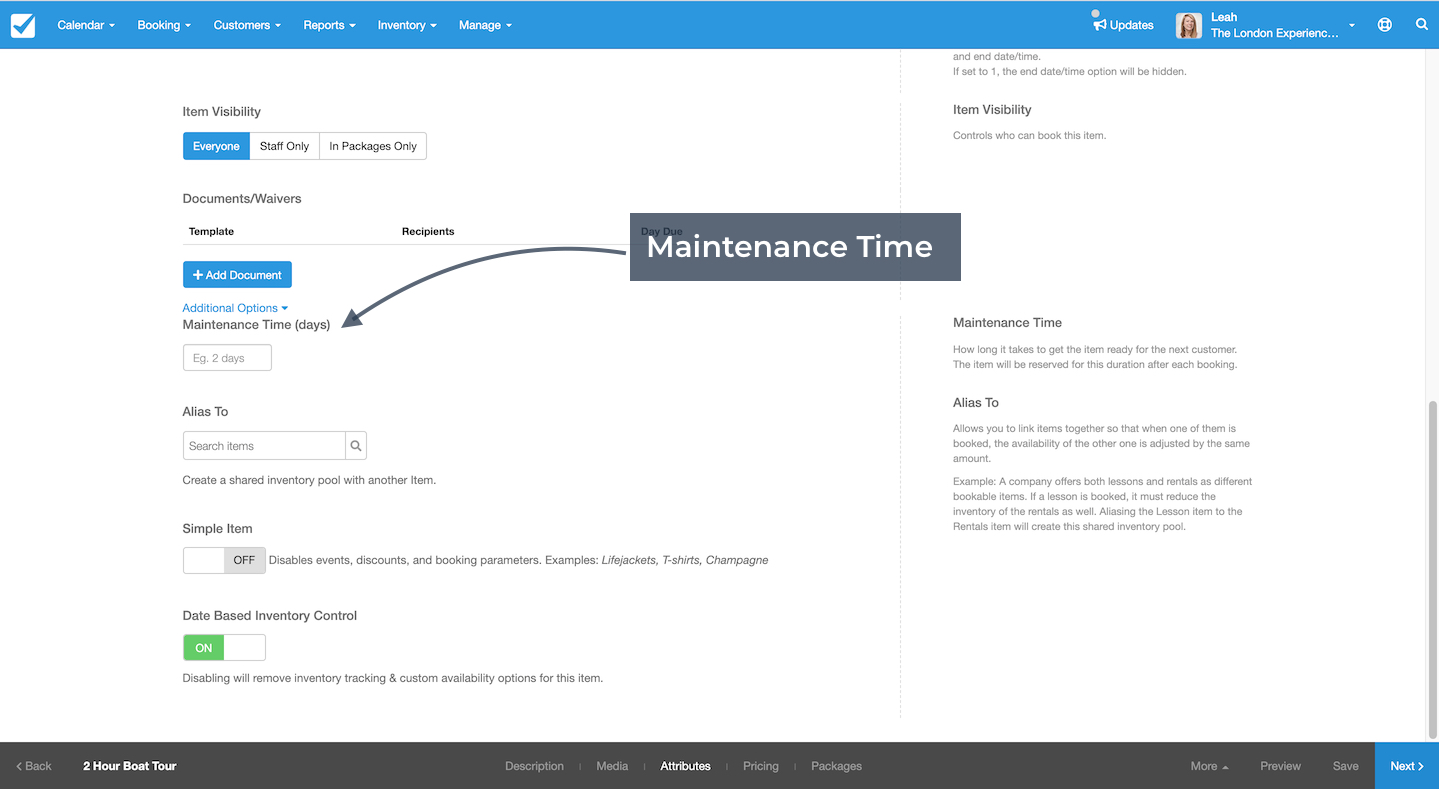Click the Template column header

pyautogui.click(x=211, y=231)
